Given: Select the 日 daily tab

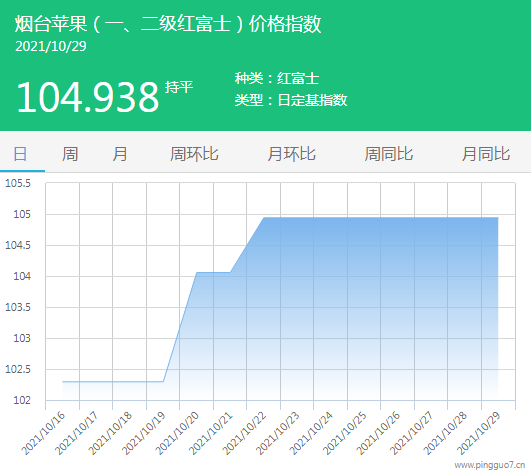Looking at the screenshot, I should (x=20, y=154).
